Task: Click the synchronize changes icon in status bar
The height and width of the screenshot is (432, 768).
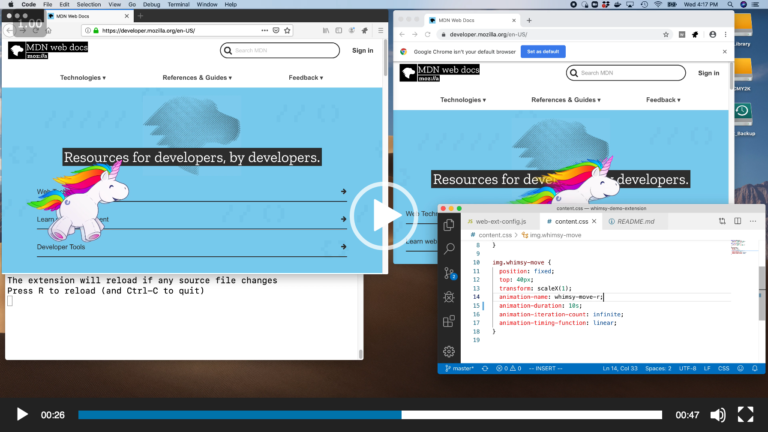Action: click(x=485, y=368)
